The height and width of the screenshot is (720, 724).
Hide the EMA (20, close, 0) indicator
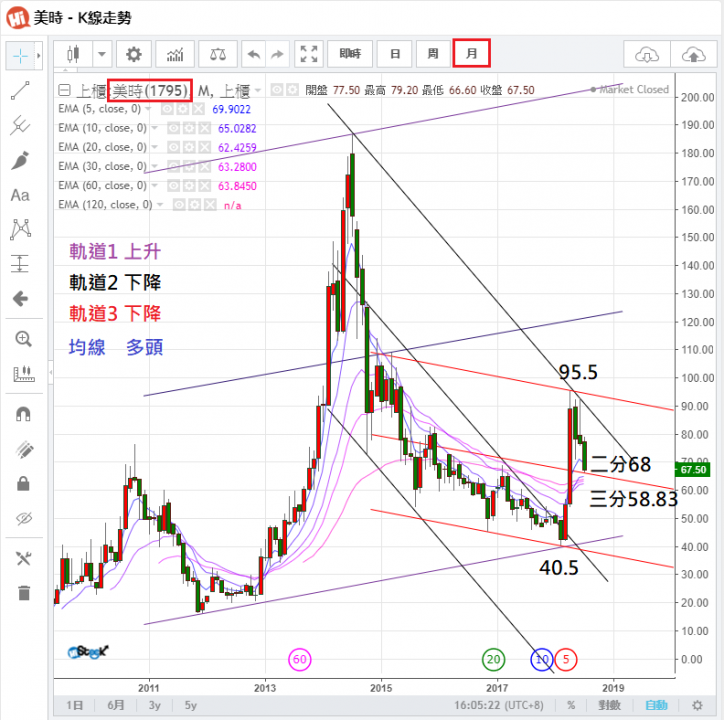pyautogui.click(x=174, y=147)
